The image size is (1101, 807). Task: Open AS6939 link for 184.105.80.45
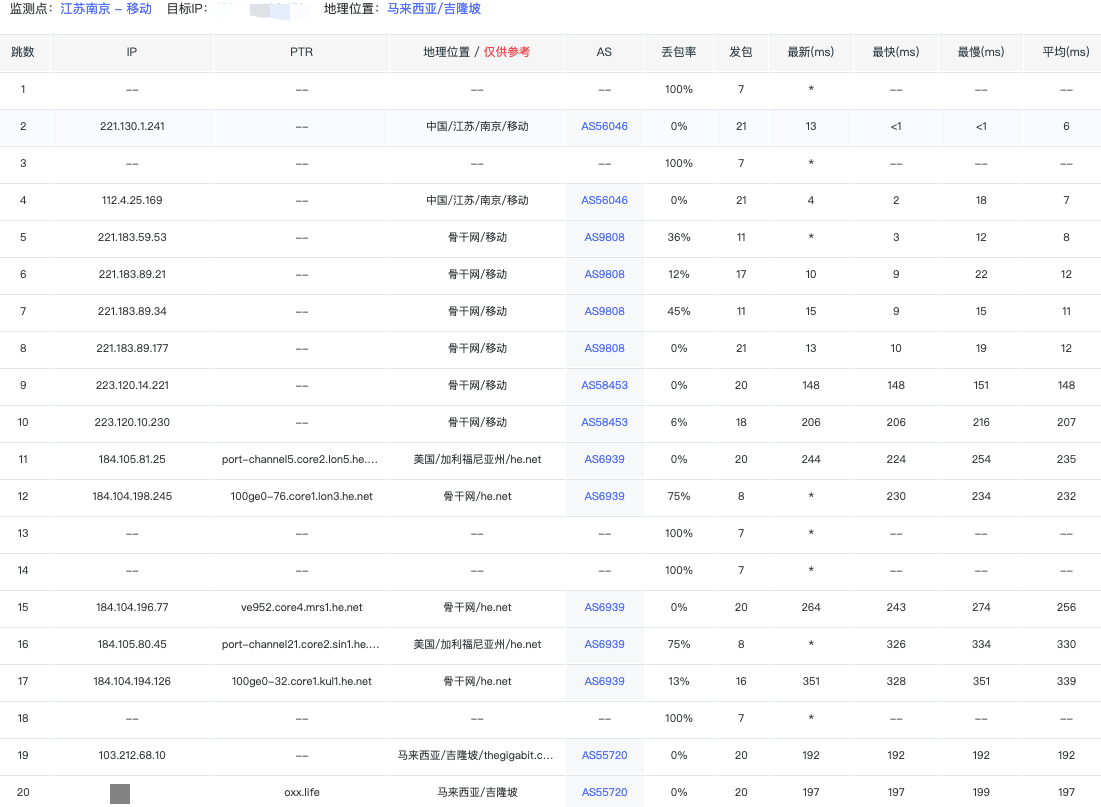point(605,644)
